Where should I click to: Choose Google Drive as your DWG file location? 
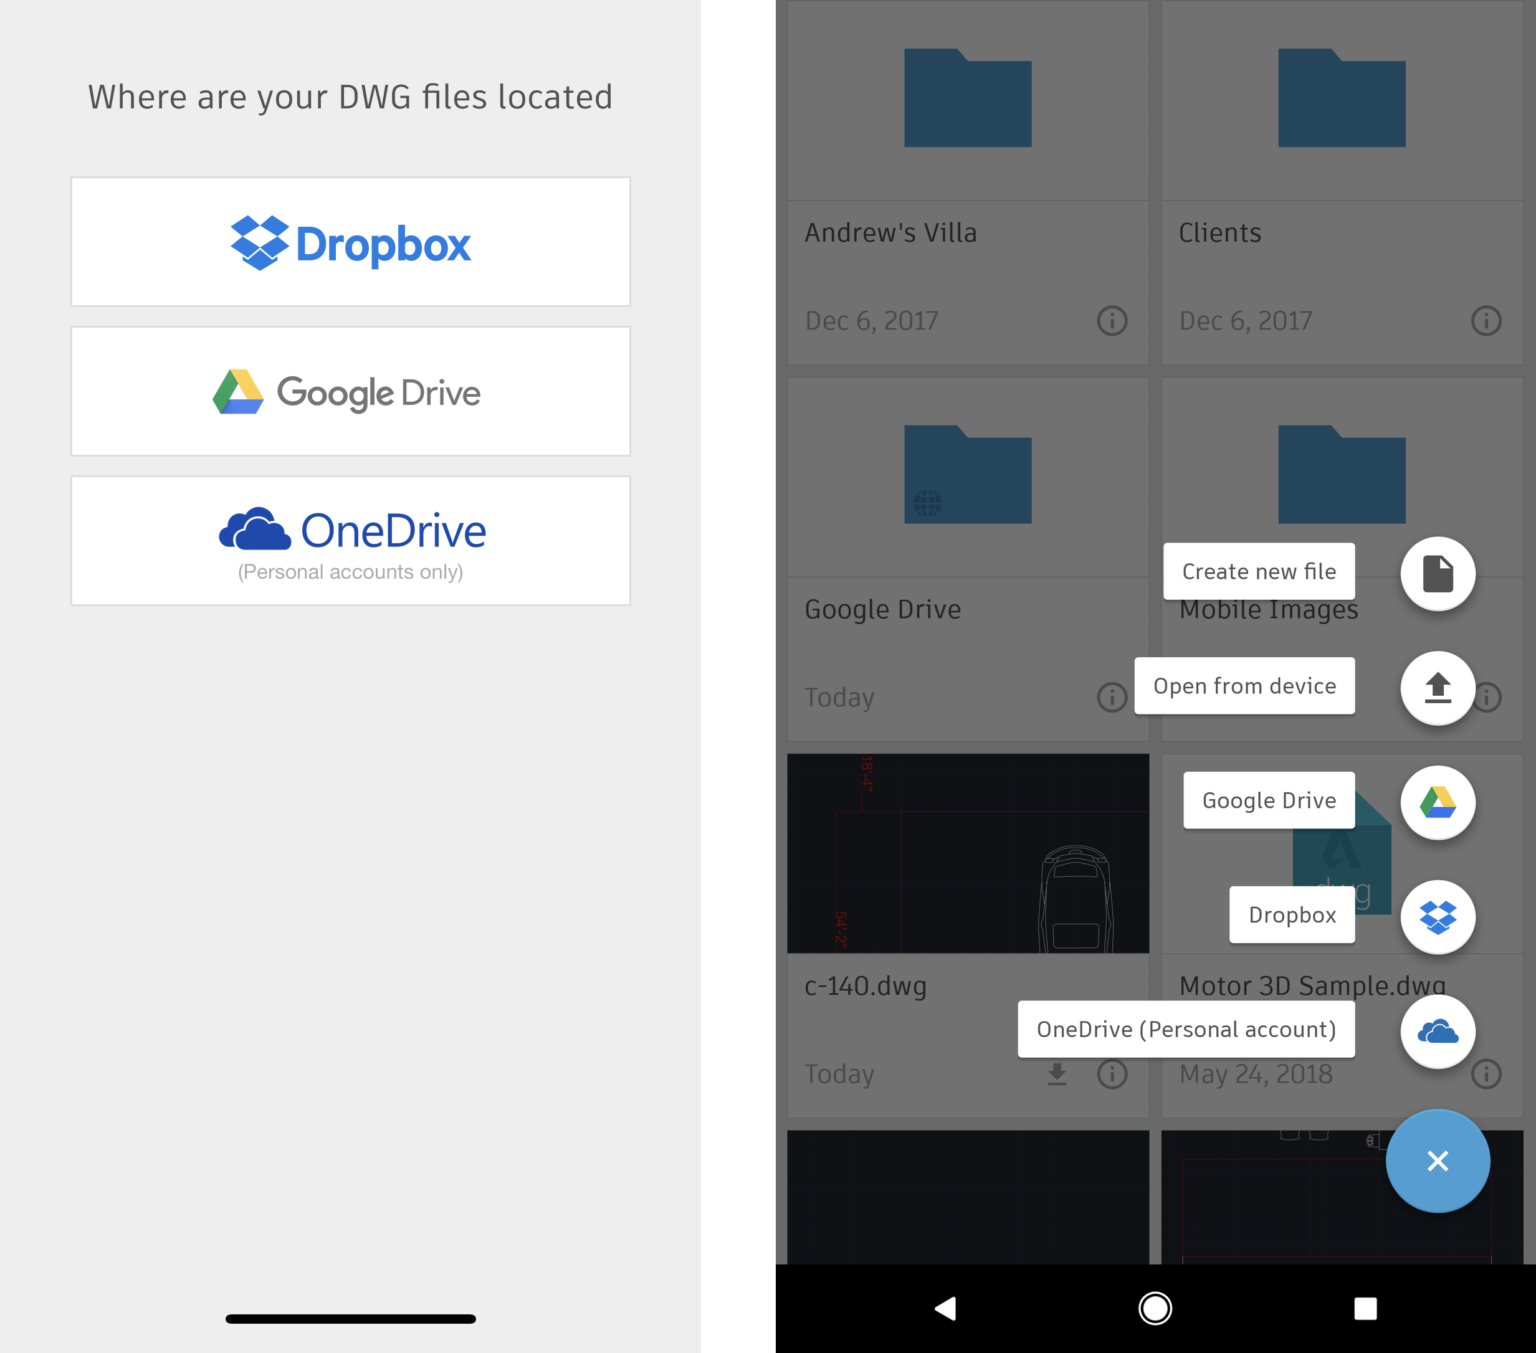pos(350,391)
